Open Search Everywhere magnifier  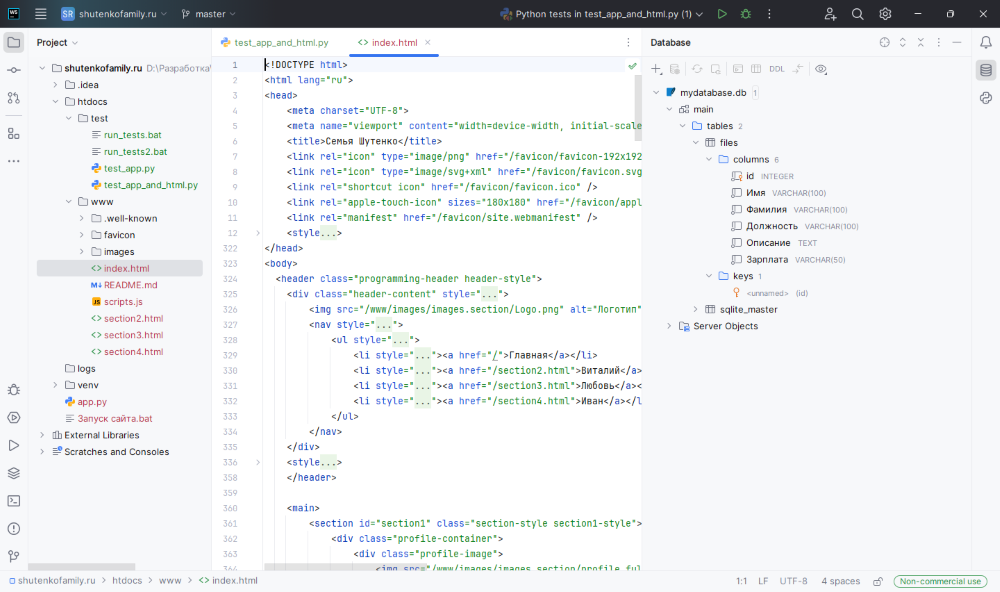click(x=857, y=14)
